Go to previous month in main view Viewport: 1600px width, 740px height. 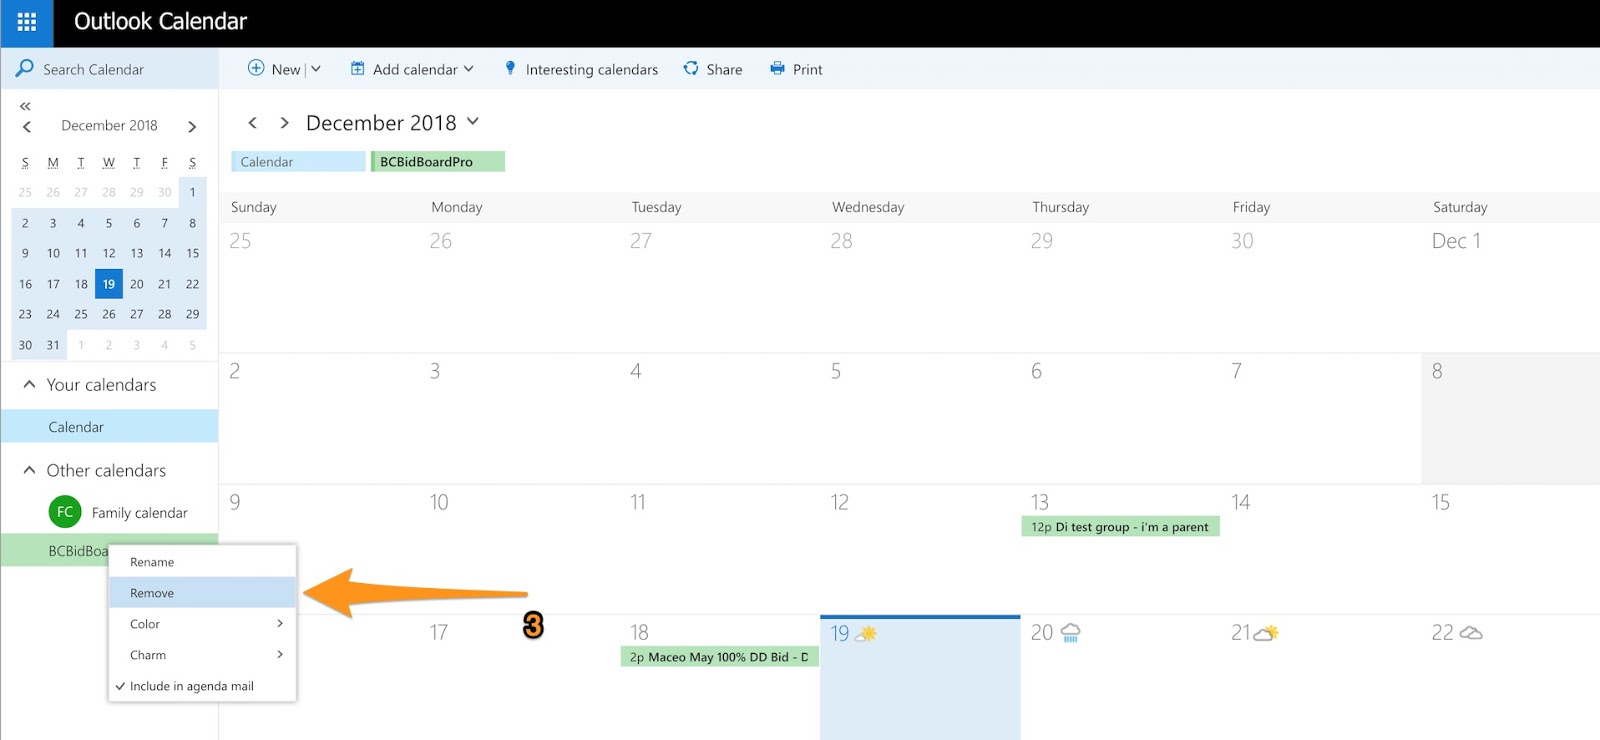point(253,122)
